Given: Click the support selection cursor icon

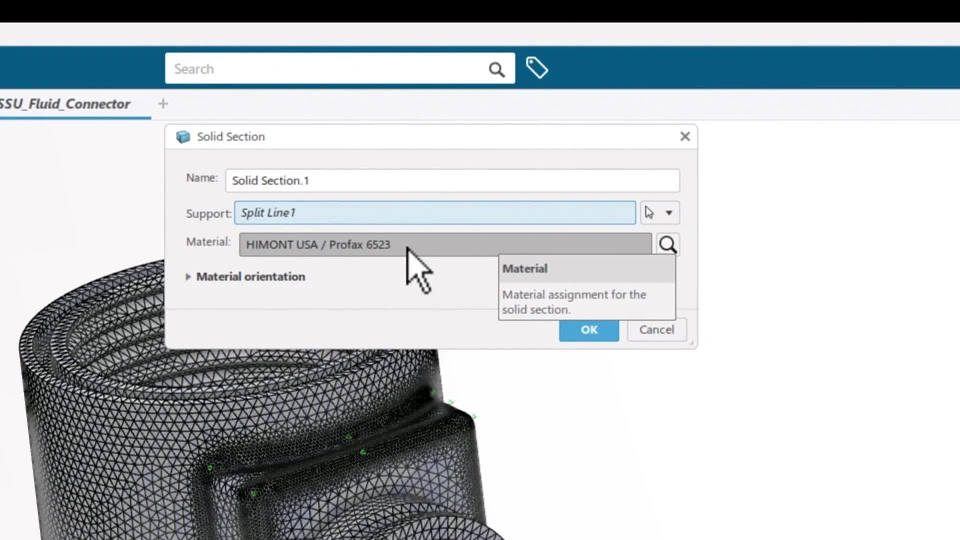Looking at the screenshot, I should (x=649, y=212).
